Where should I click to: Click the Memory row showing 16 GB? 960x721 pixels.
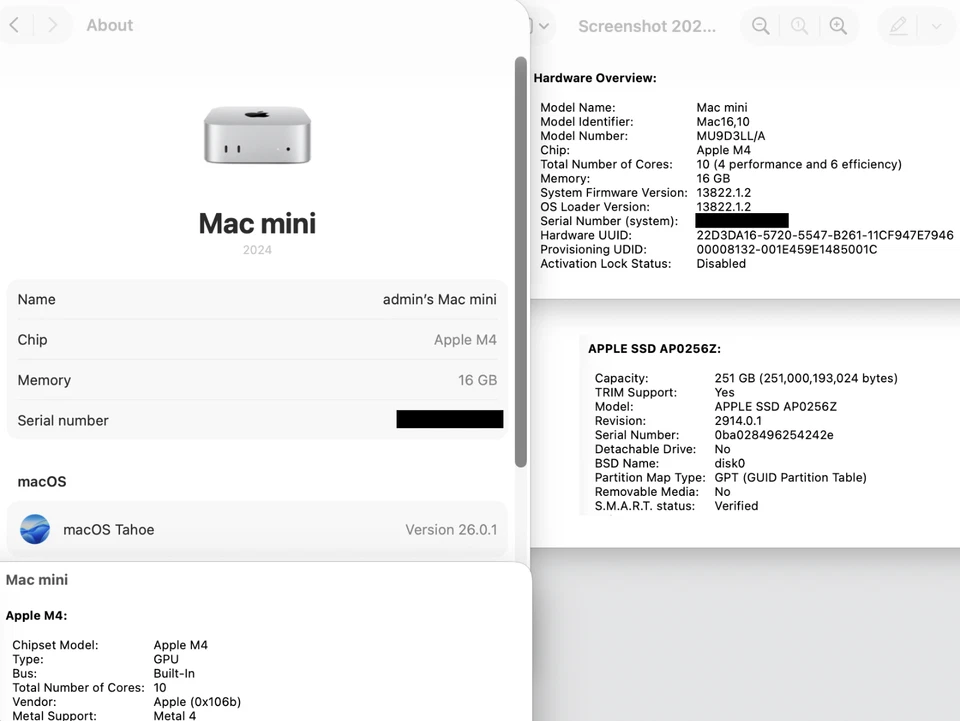point(257,380)
